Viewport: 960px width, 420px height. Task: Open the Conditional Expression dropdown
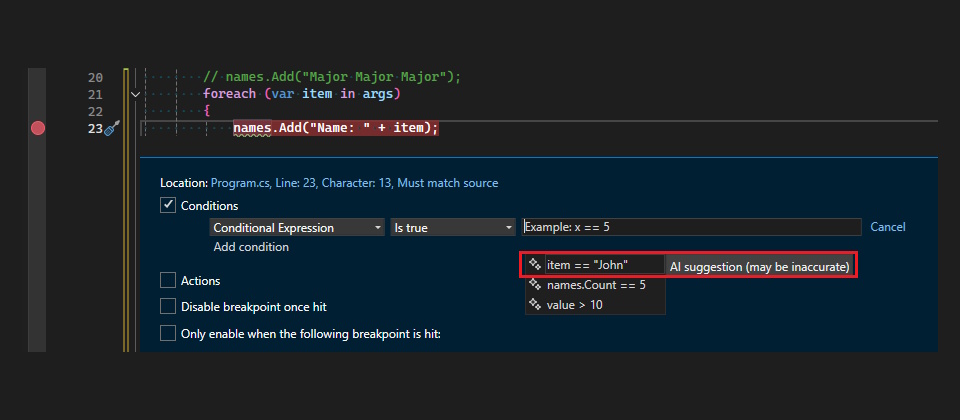(297, 228)
